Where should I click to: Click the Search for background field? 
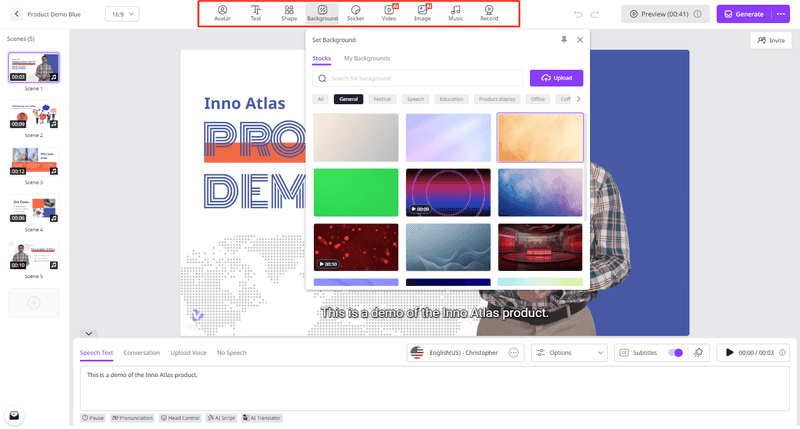(418, 78)
